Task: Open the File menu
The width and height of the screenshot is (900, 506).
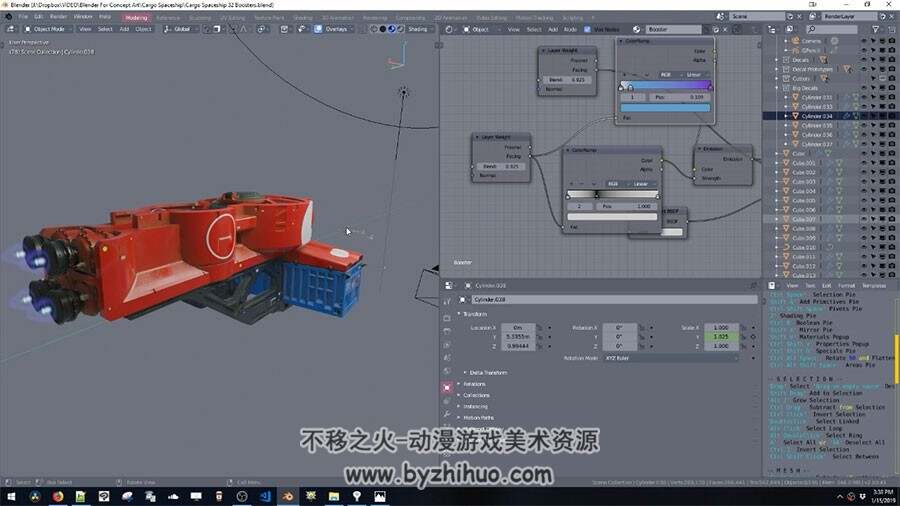Action: coord(23,17)
